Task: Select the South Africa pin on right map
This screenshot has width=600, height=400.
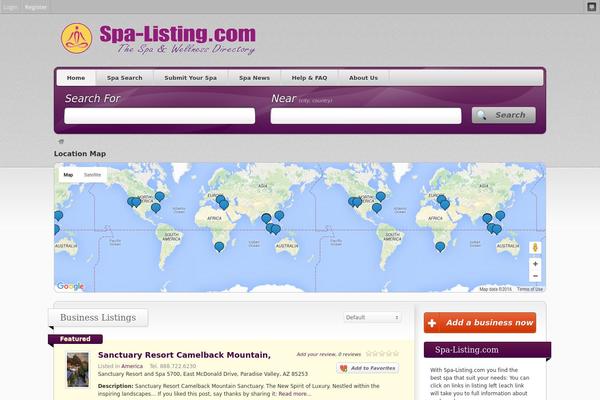Action: (x=440, y=247)
